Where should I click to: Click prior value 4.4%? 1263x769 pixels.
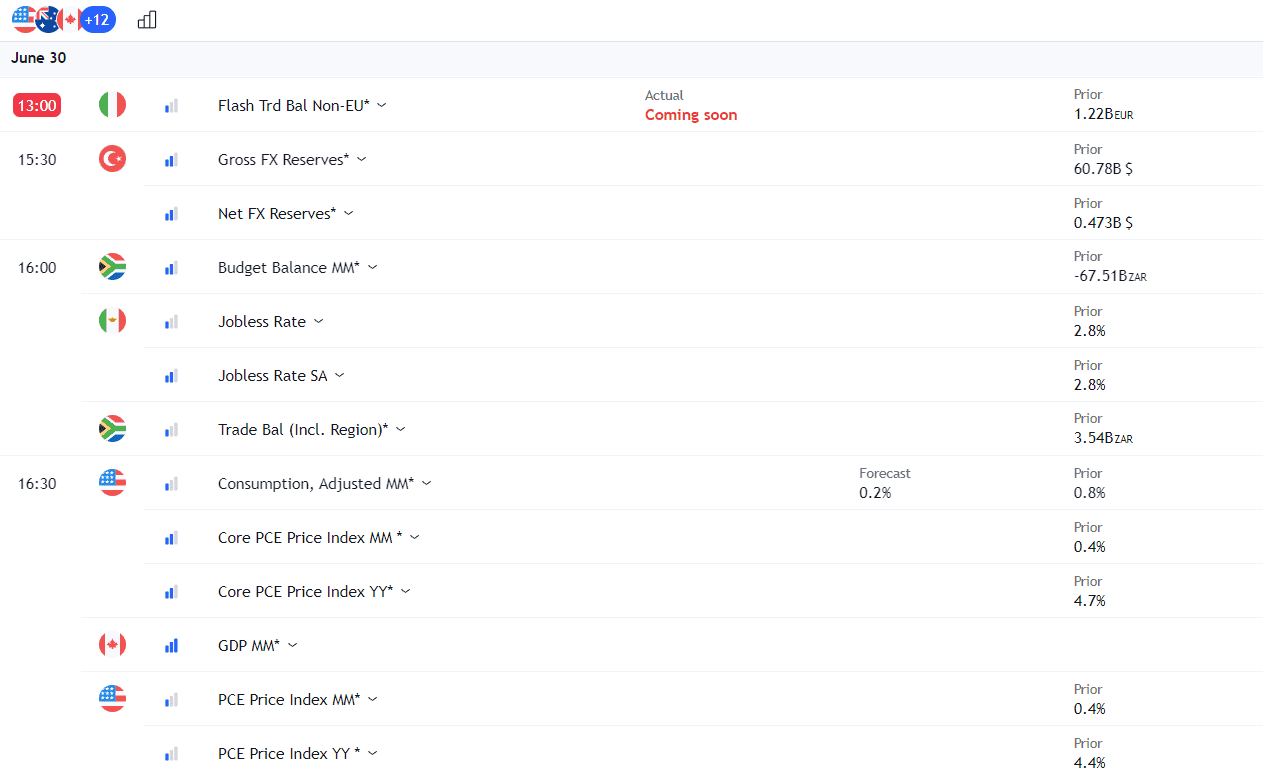(x=1090, y=763)
